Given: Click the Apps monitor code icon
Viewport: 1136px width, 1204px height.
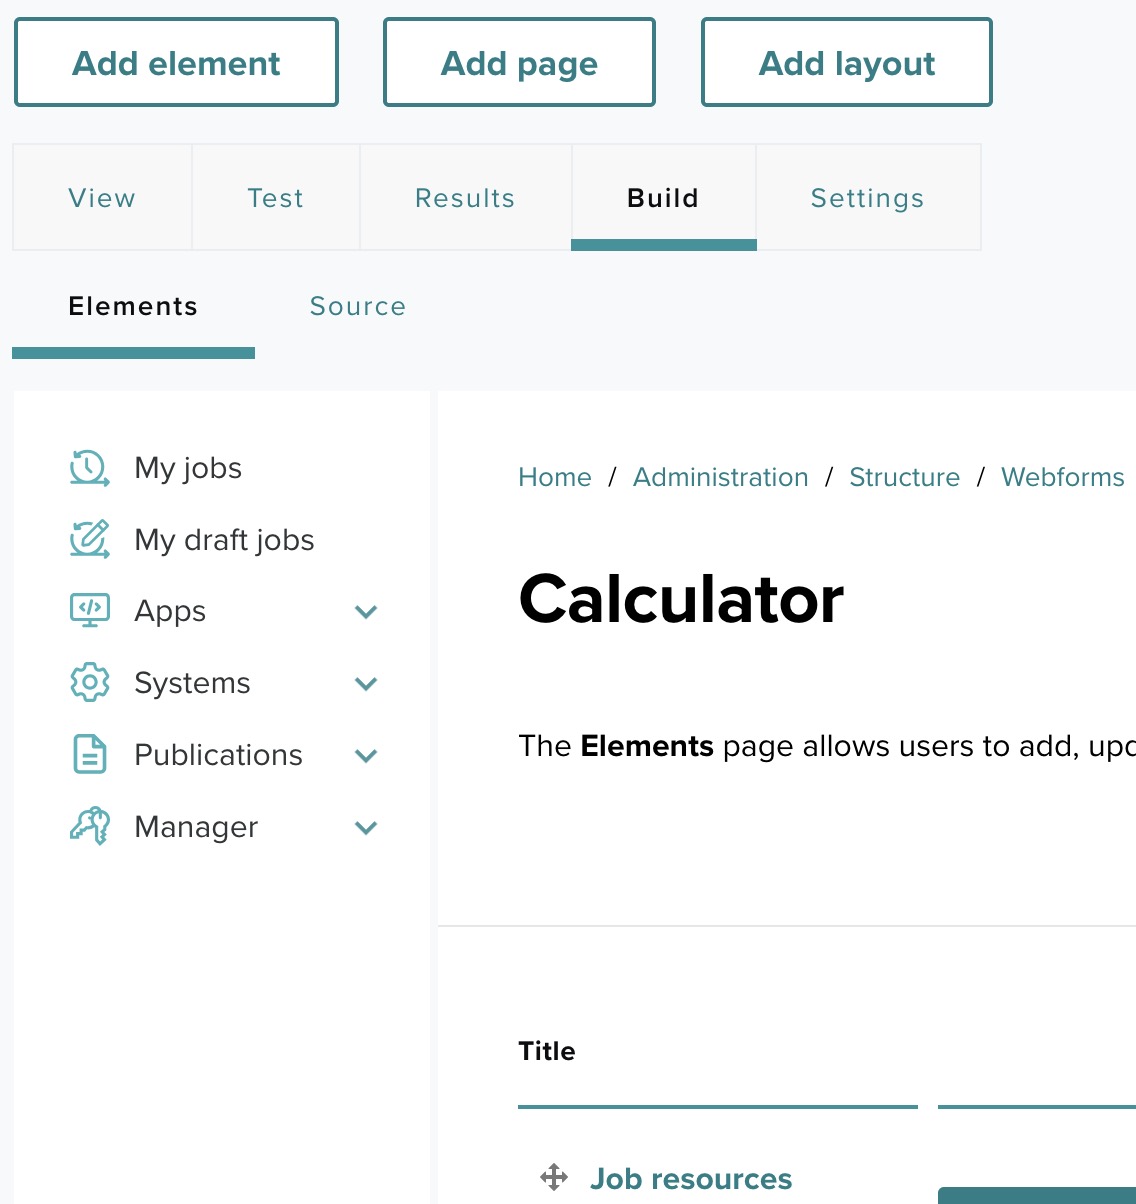Looking at the screenshot, I should (x=89, y=611).
